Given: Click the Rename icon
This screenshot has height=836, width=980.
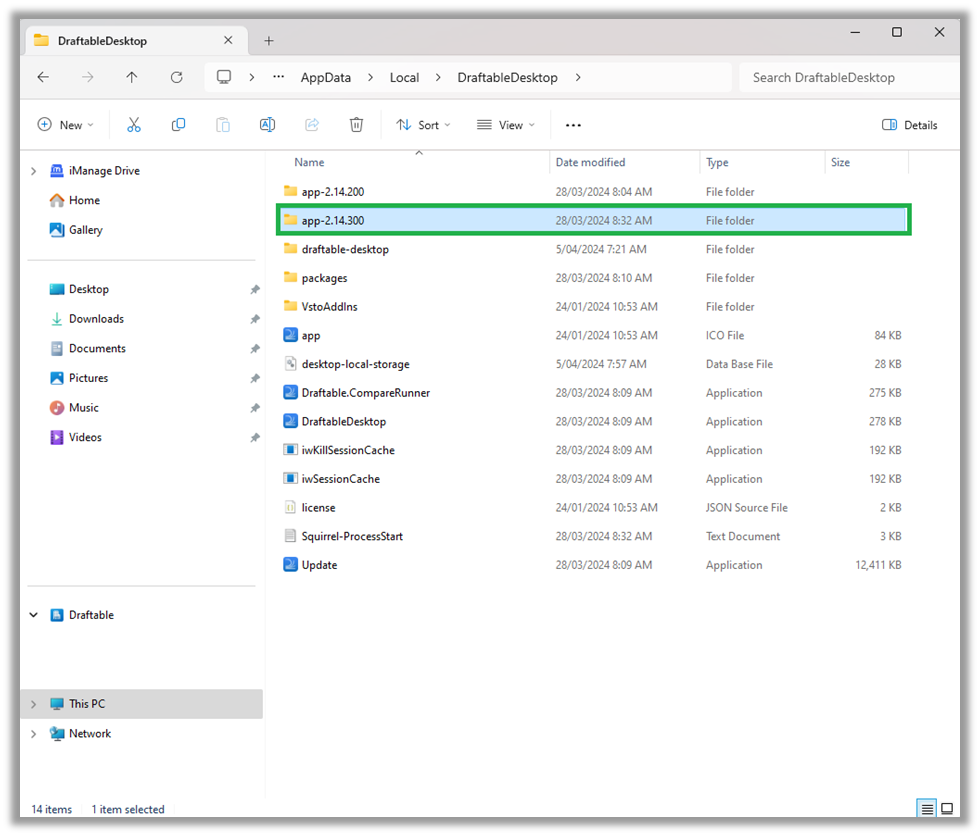Looking at the screenshot, I should 267,125.
